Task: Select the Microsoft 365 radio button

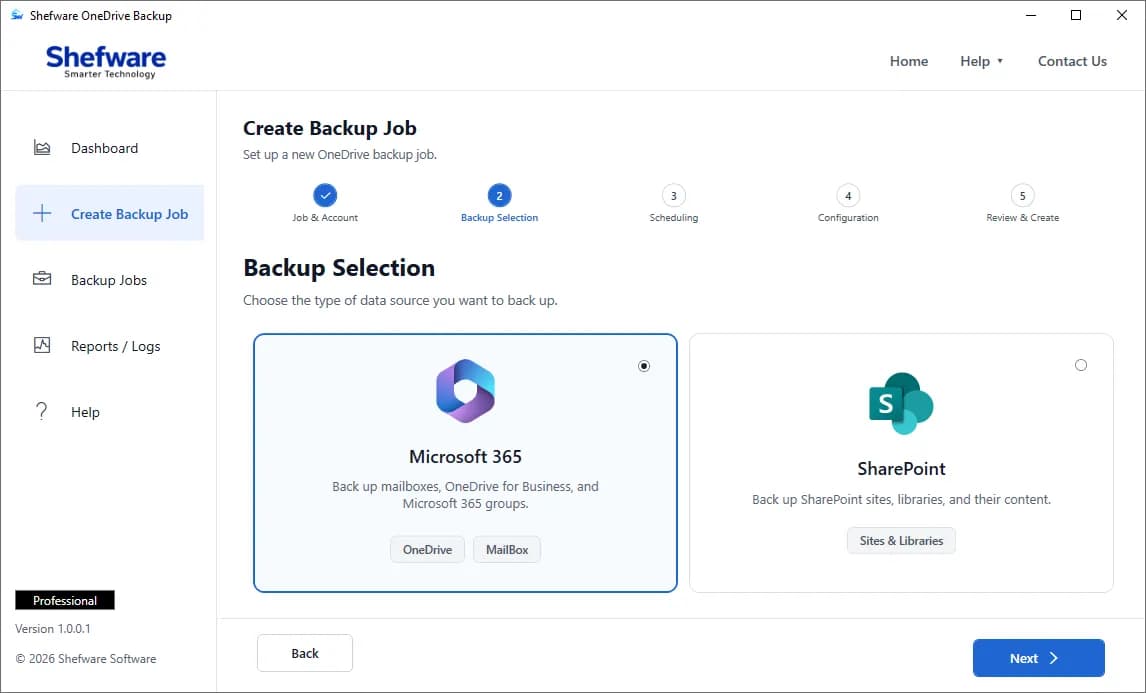Action: (644, 366)
